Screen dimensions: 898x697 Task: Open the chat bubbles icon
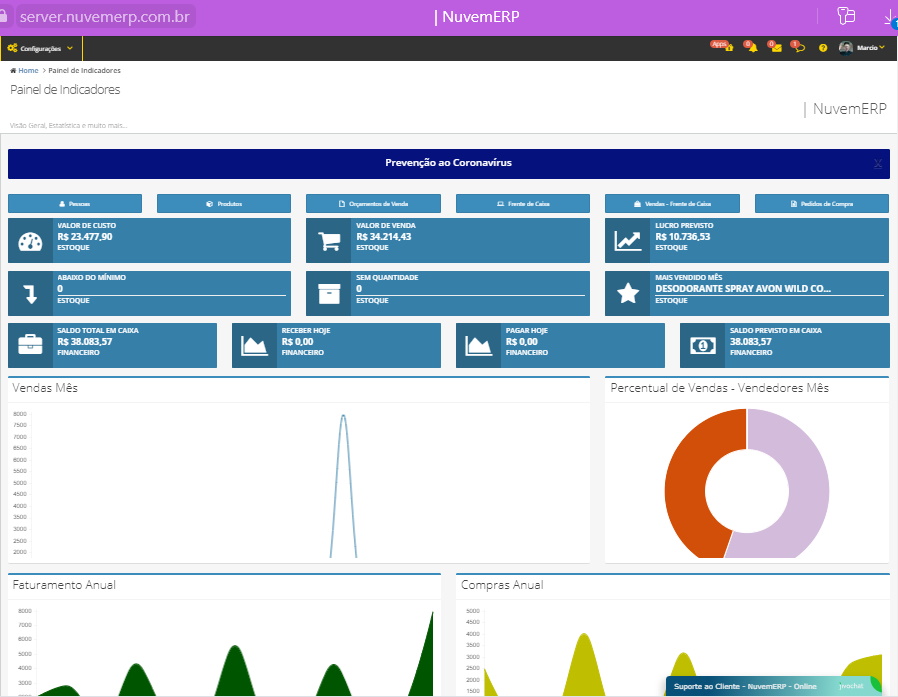click(799, 48)
